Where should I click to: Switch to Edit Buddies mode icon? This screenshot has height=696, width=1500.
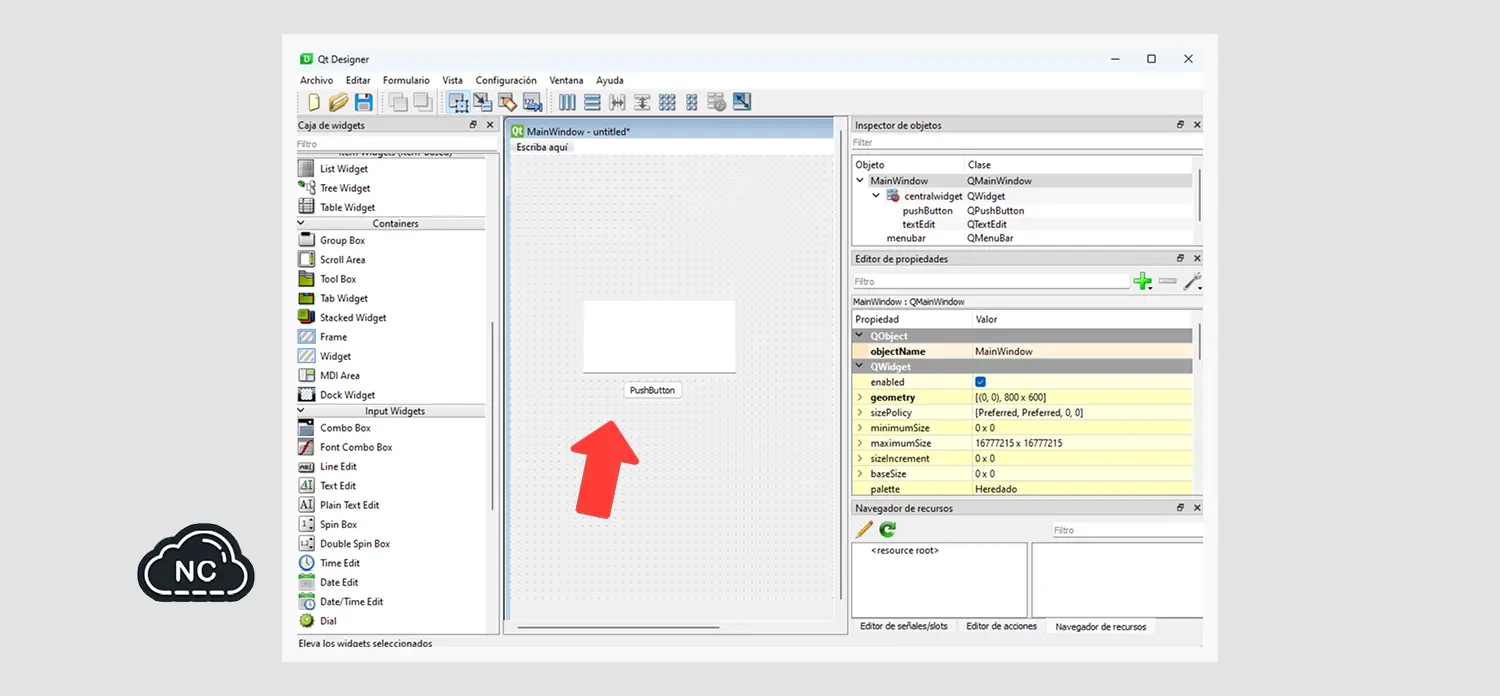pyautogui.click(x=508, y=102)
